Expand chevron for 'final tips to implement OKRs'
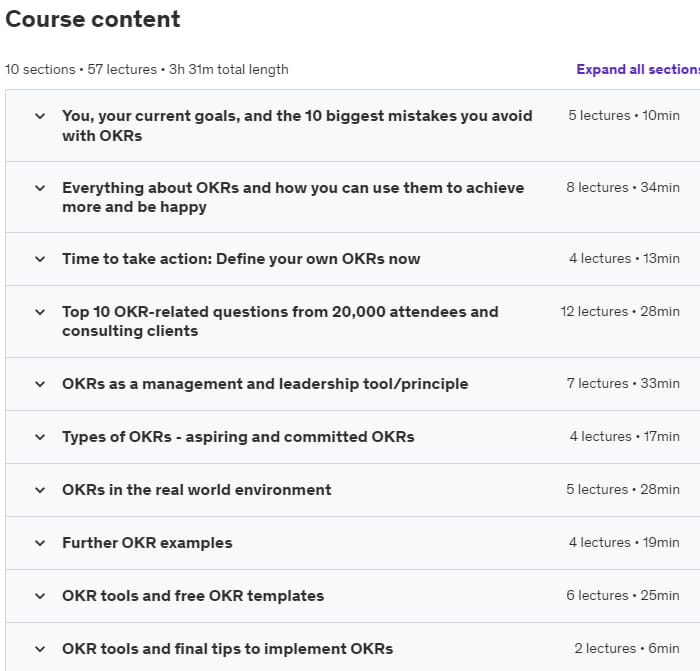 40,649
